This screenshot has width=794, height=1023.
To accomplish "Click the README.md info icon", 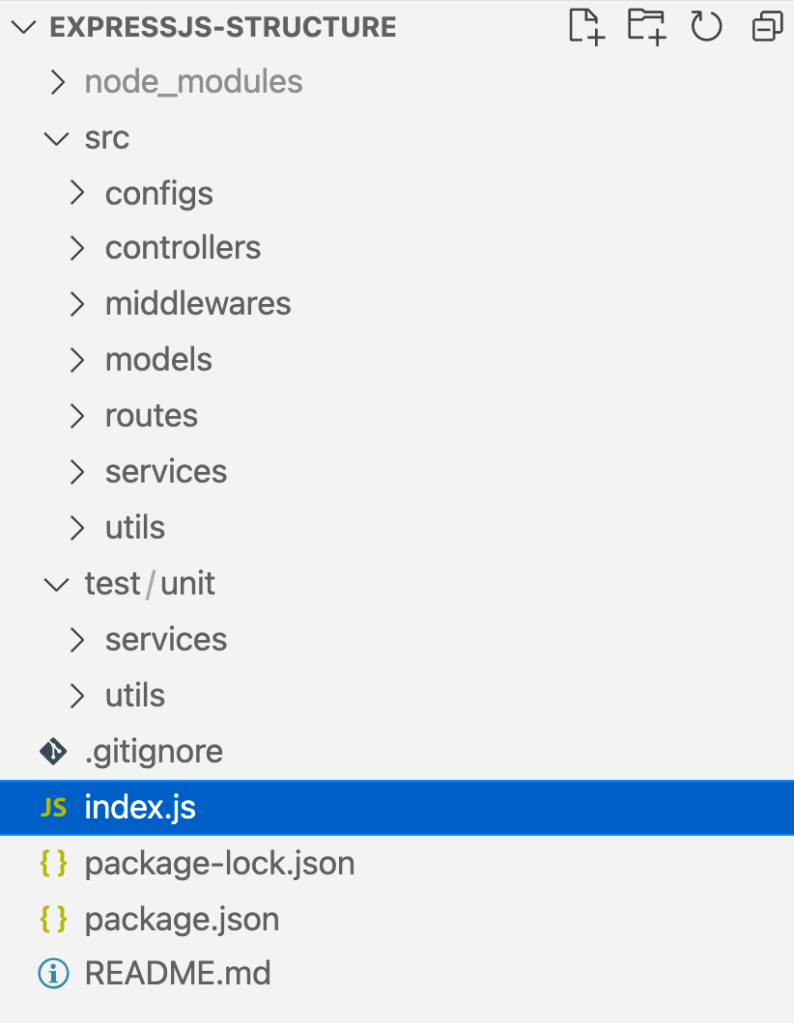I will (52, 973).
